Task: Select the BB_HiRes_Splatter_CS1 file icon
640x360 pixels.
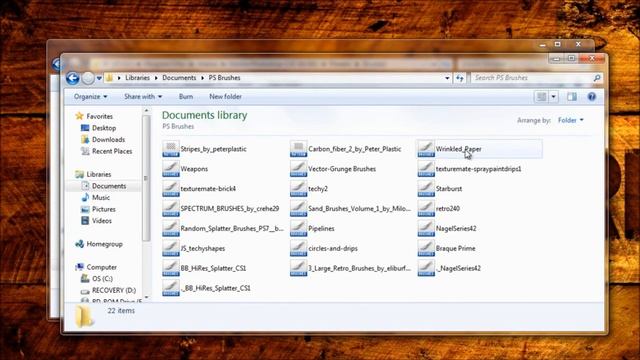Action: pos(171,268)
